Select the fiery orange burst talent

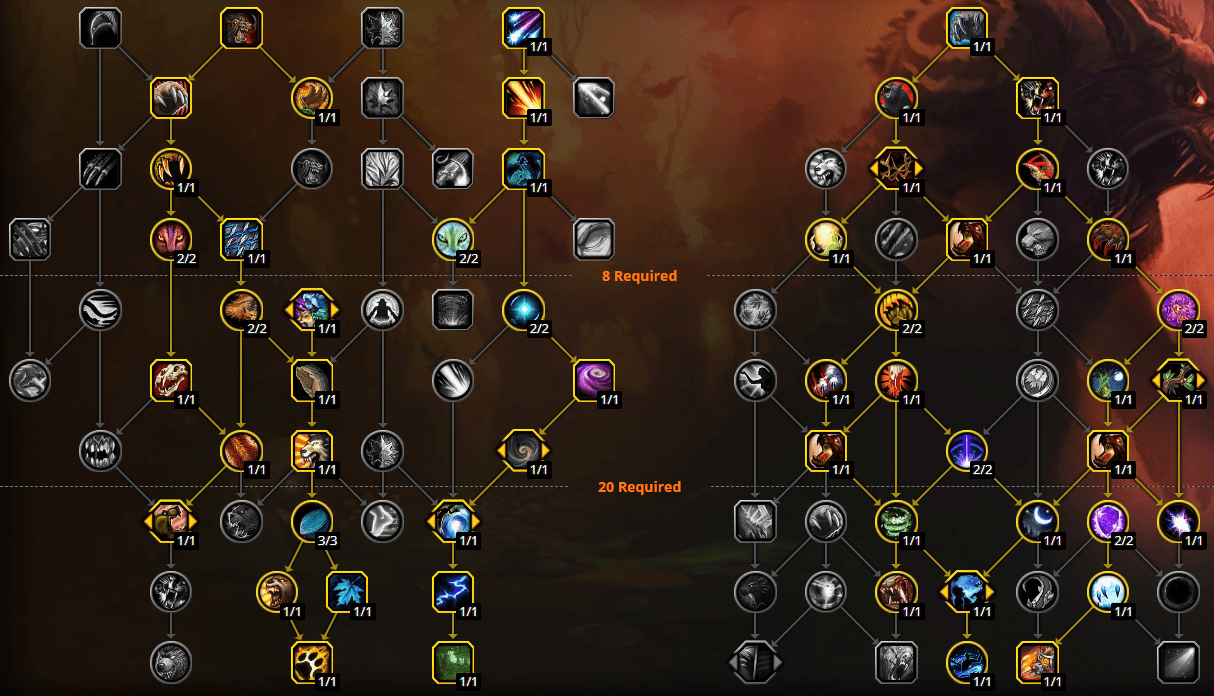(x=524, y=98)
